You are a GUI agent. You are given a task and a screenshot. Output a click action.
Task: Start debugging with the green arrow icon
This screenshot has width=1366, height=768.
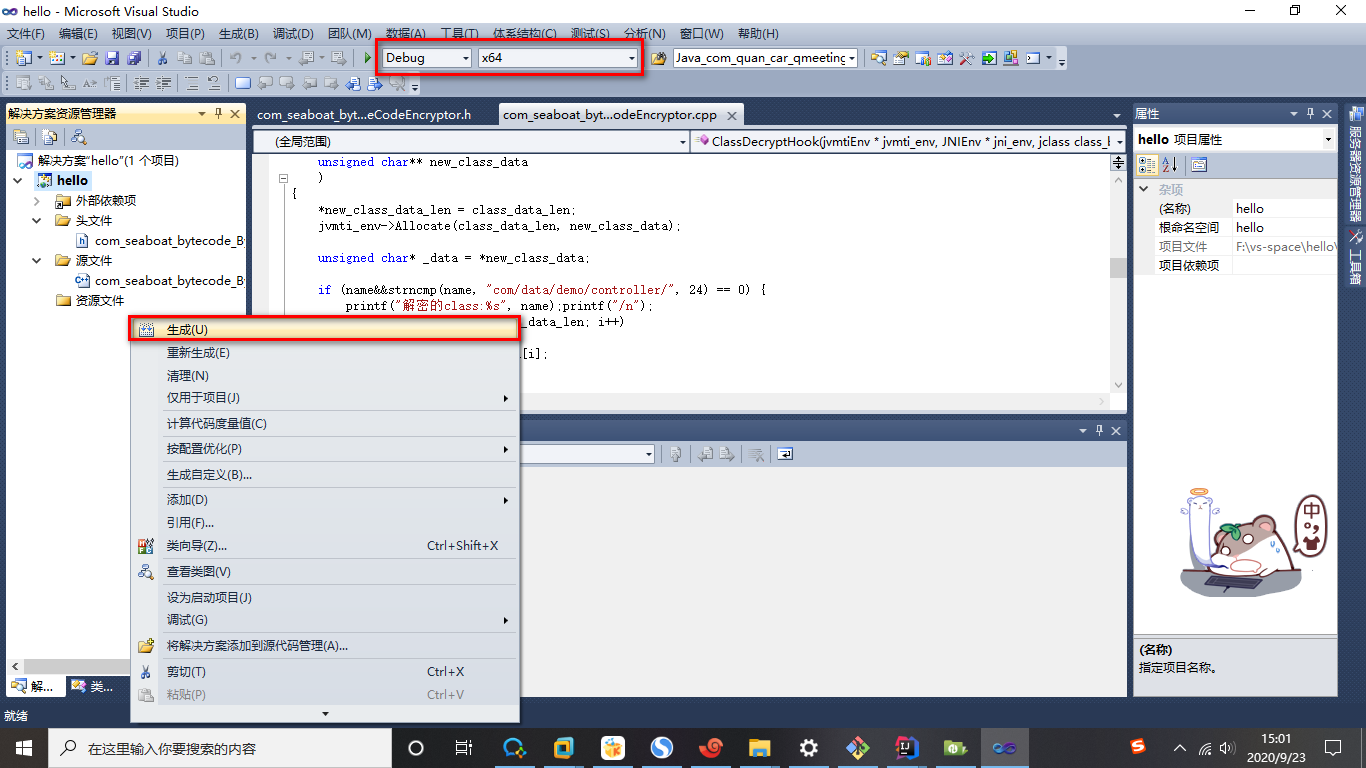pyautogui.click(x=367, y=57)
